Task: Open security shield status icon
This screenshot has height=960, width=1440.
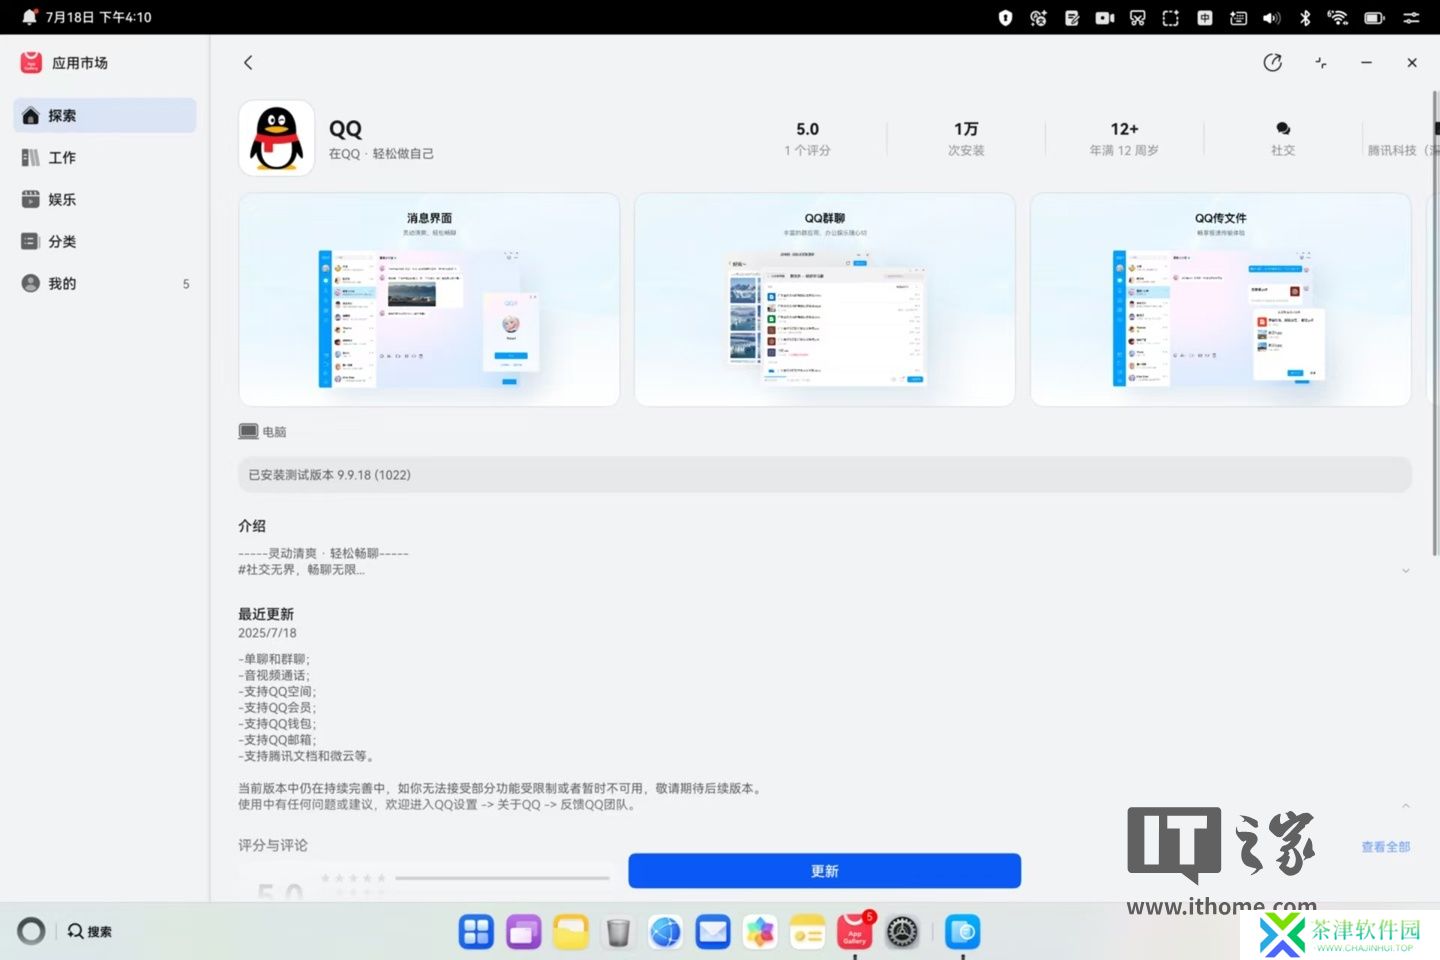Action: tap(1006, 17)
